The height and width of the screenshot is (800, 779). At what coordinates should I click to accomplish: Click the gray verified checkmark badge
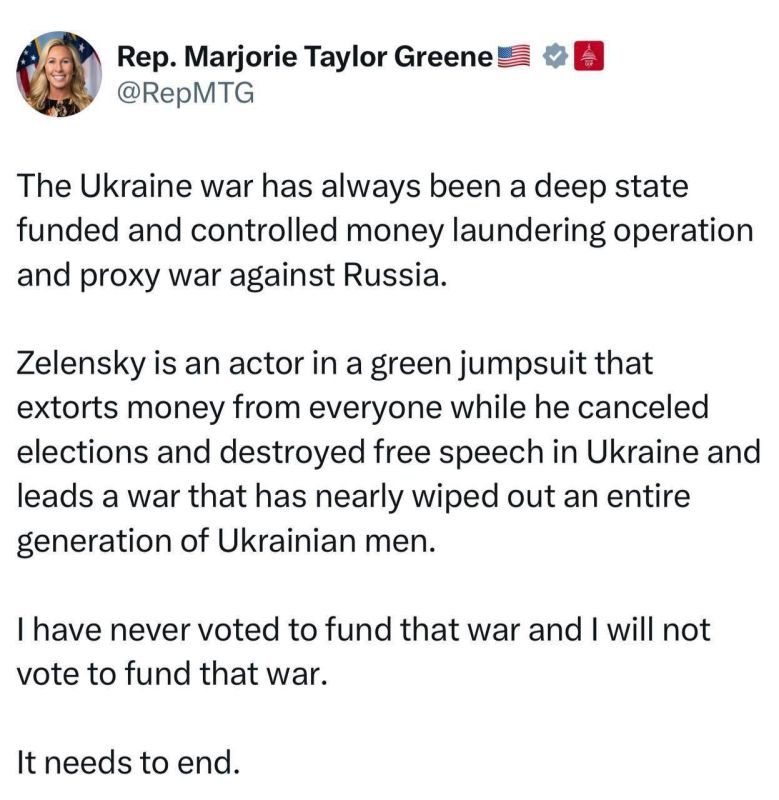tap(555, 56)
